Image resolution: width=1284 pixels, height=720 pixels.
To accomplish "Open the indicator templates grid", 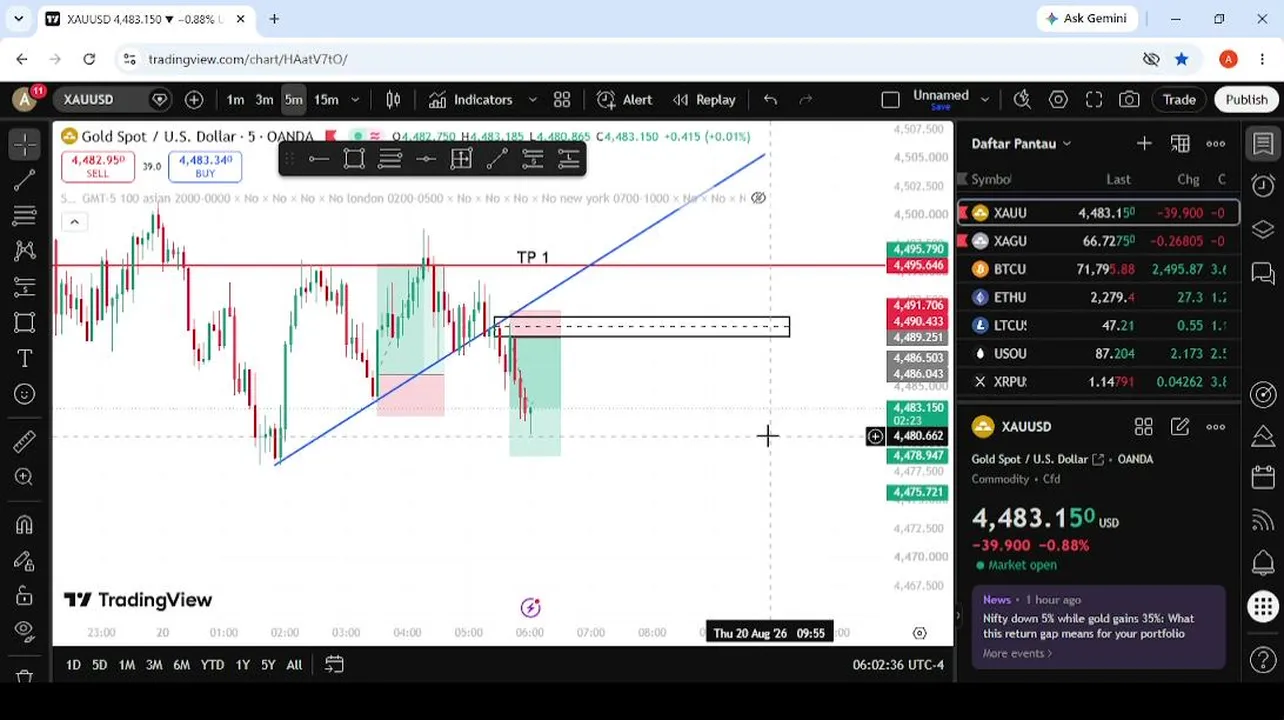I will point(562,100).
